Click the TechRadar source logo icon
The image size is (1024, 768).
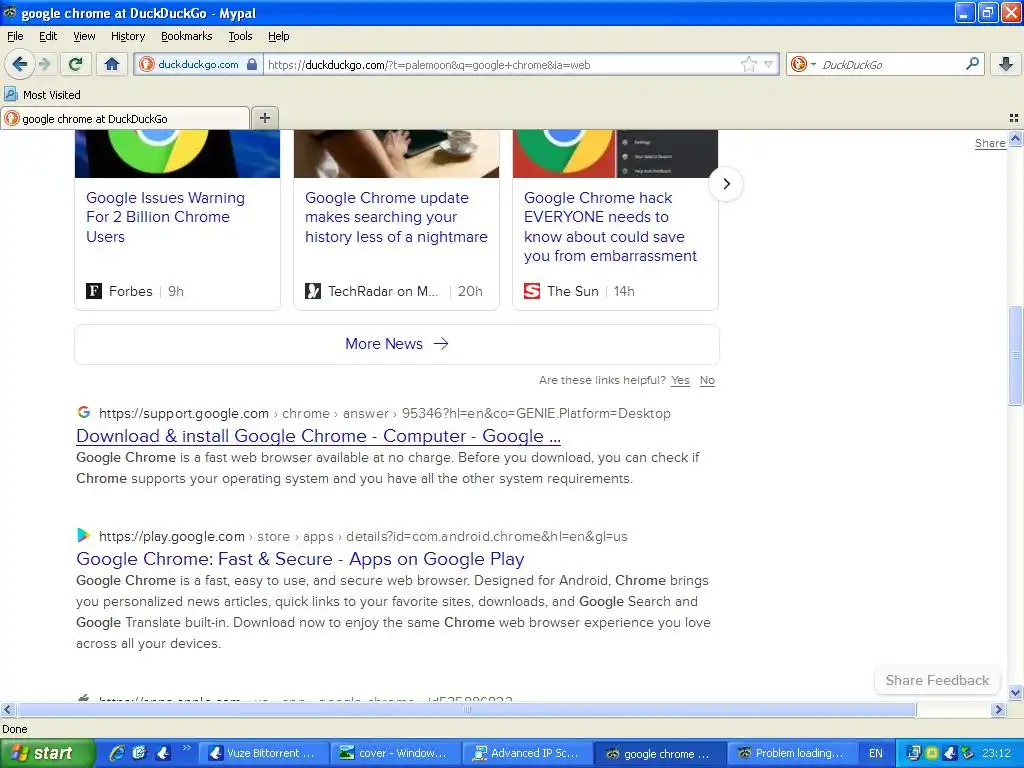(x=313, y=291)
